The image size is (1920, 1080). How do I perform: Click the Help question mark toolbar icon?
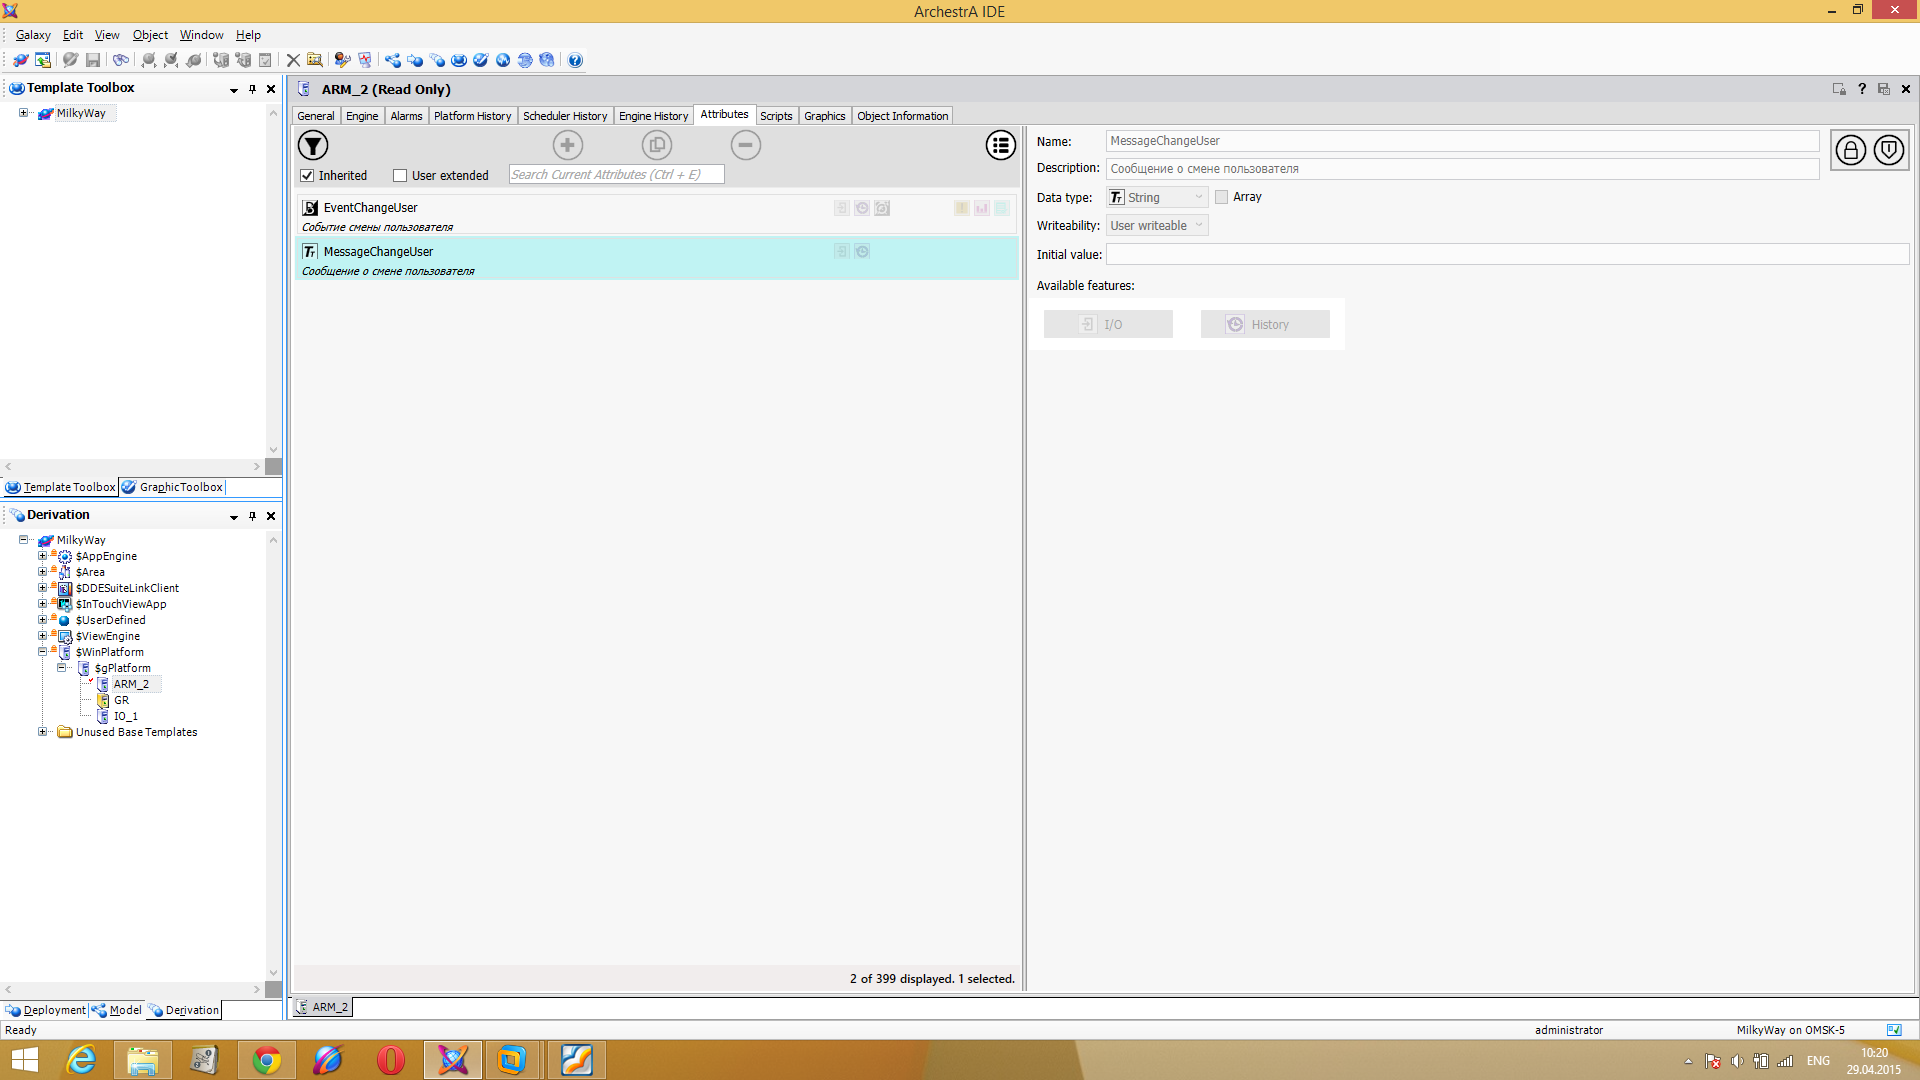(x=575, y=60)
